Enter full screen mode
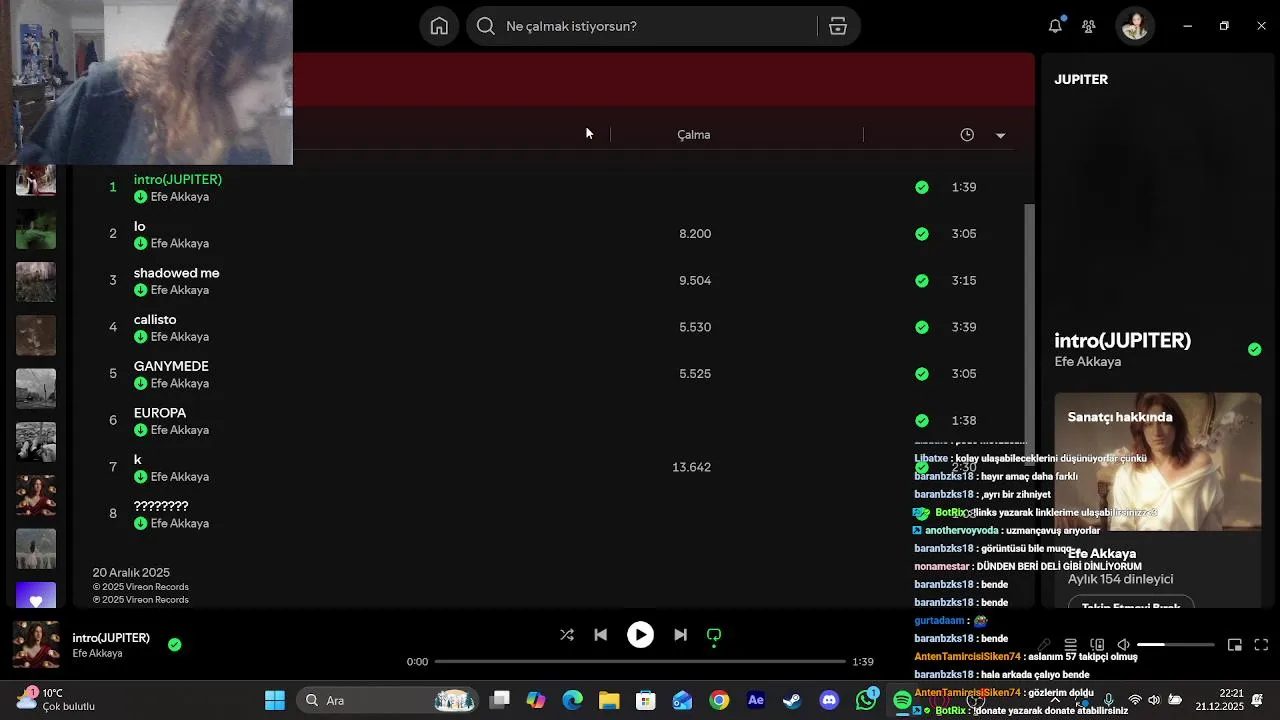 [1261, 645]
